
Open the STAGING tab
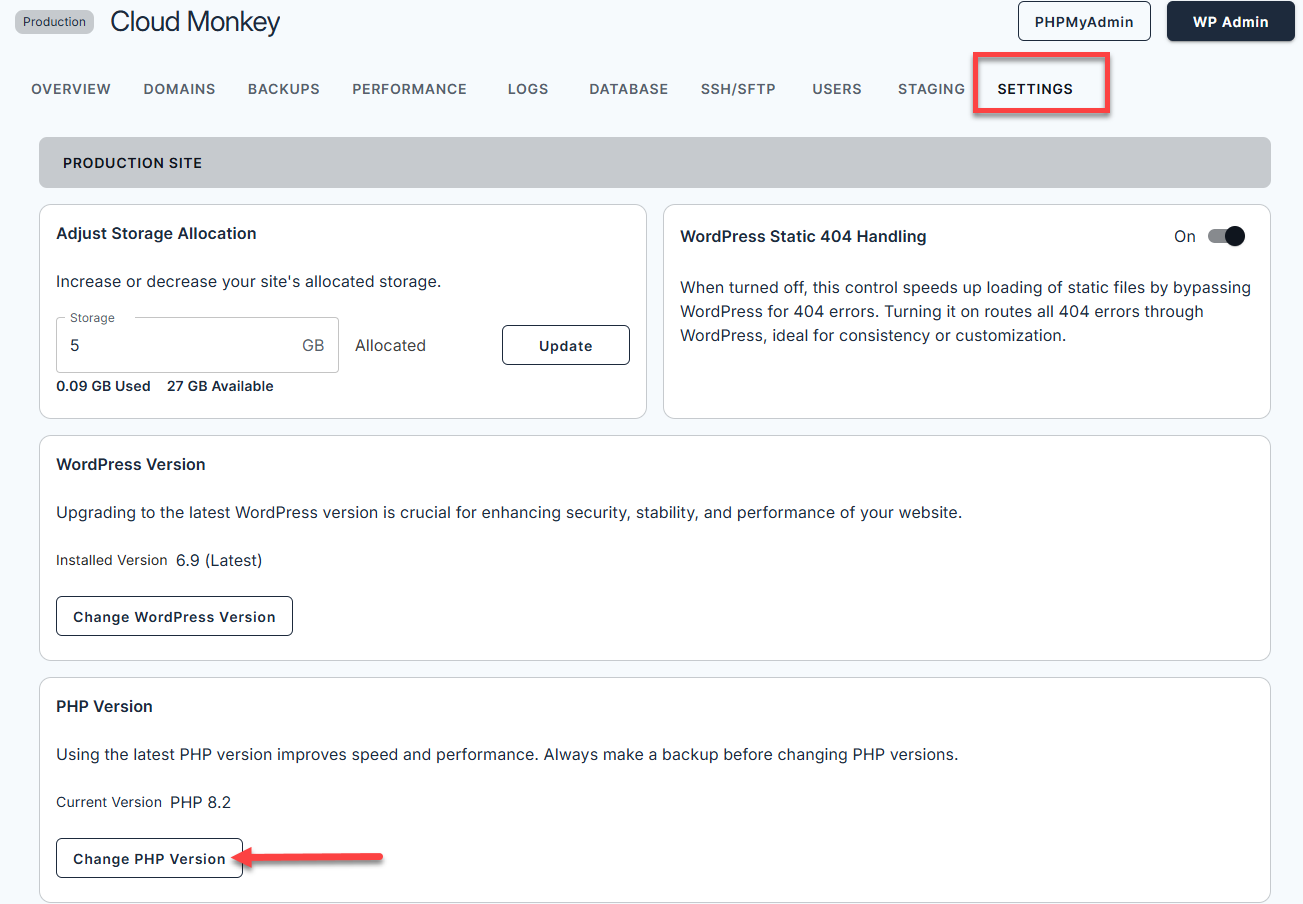(x=930, y=88)
